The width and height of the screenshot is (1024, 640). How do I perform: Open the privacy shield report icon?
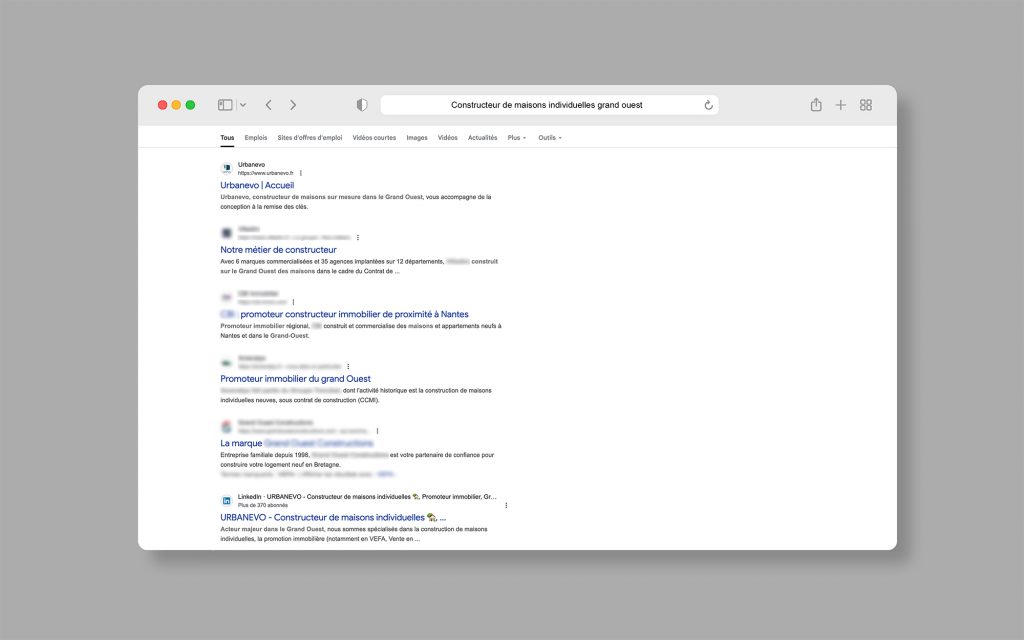tap(362, 105)
